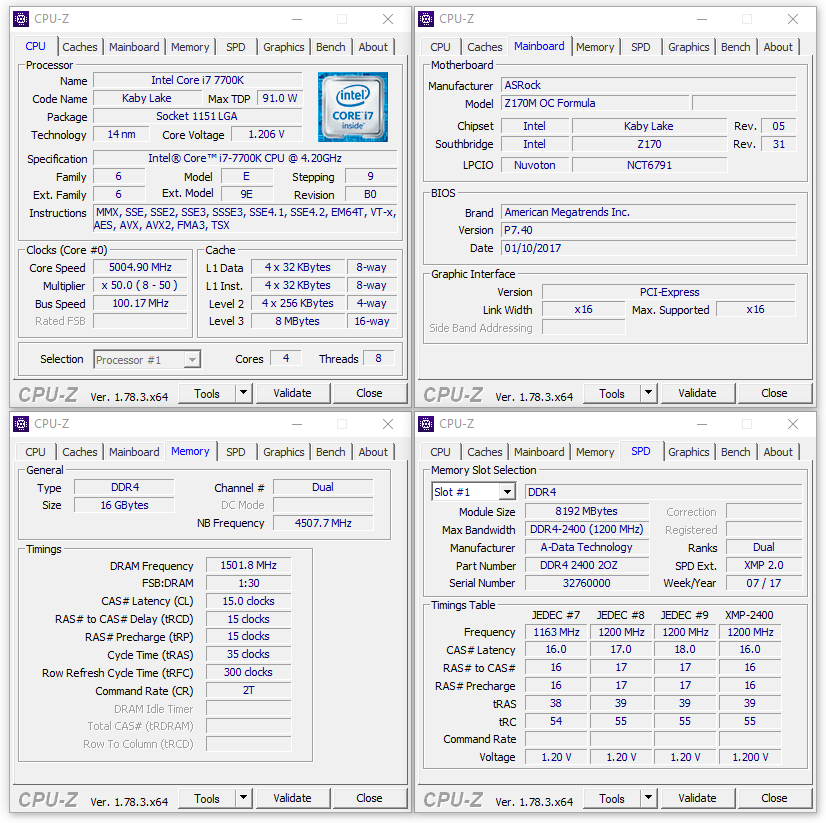Open the Mainboard tab in the Memory window
The width and height of the screenshot is (826, 823).
pos(134,452)
